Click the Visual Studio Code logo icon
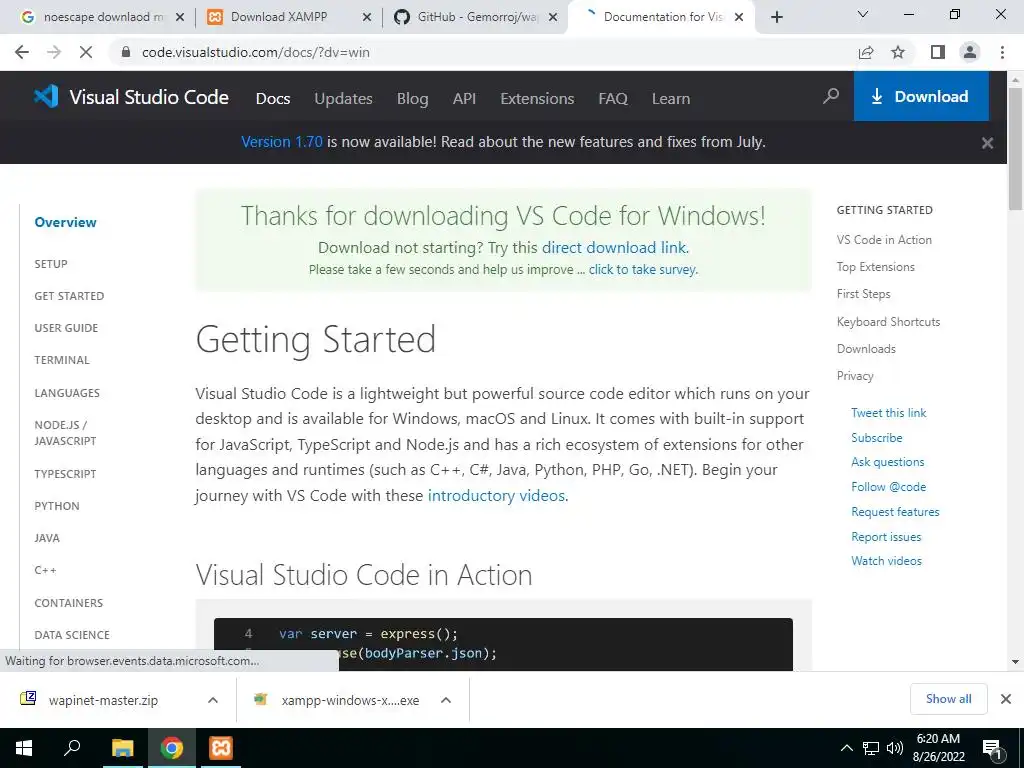Image resolution: width=1024 pixels, height=768 pixels. [46, 97]
